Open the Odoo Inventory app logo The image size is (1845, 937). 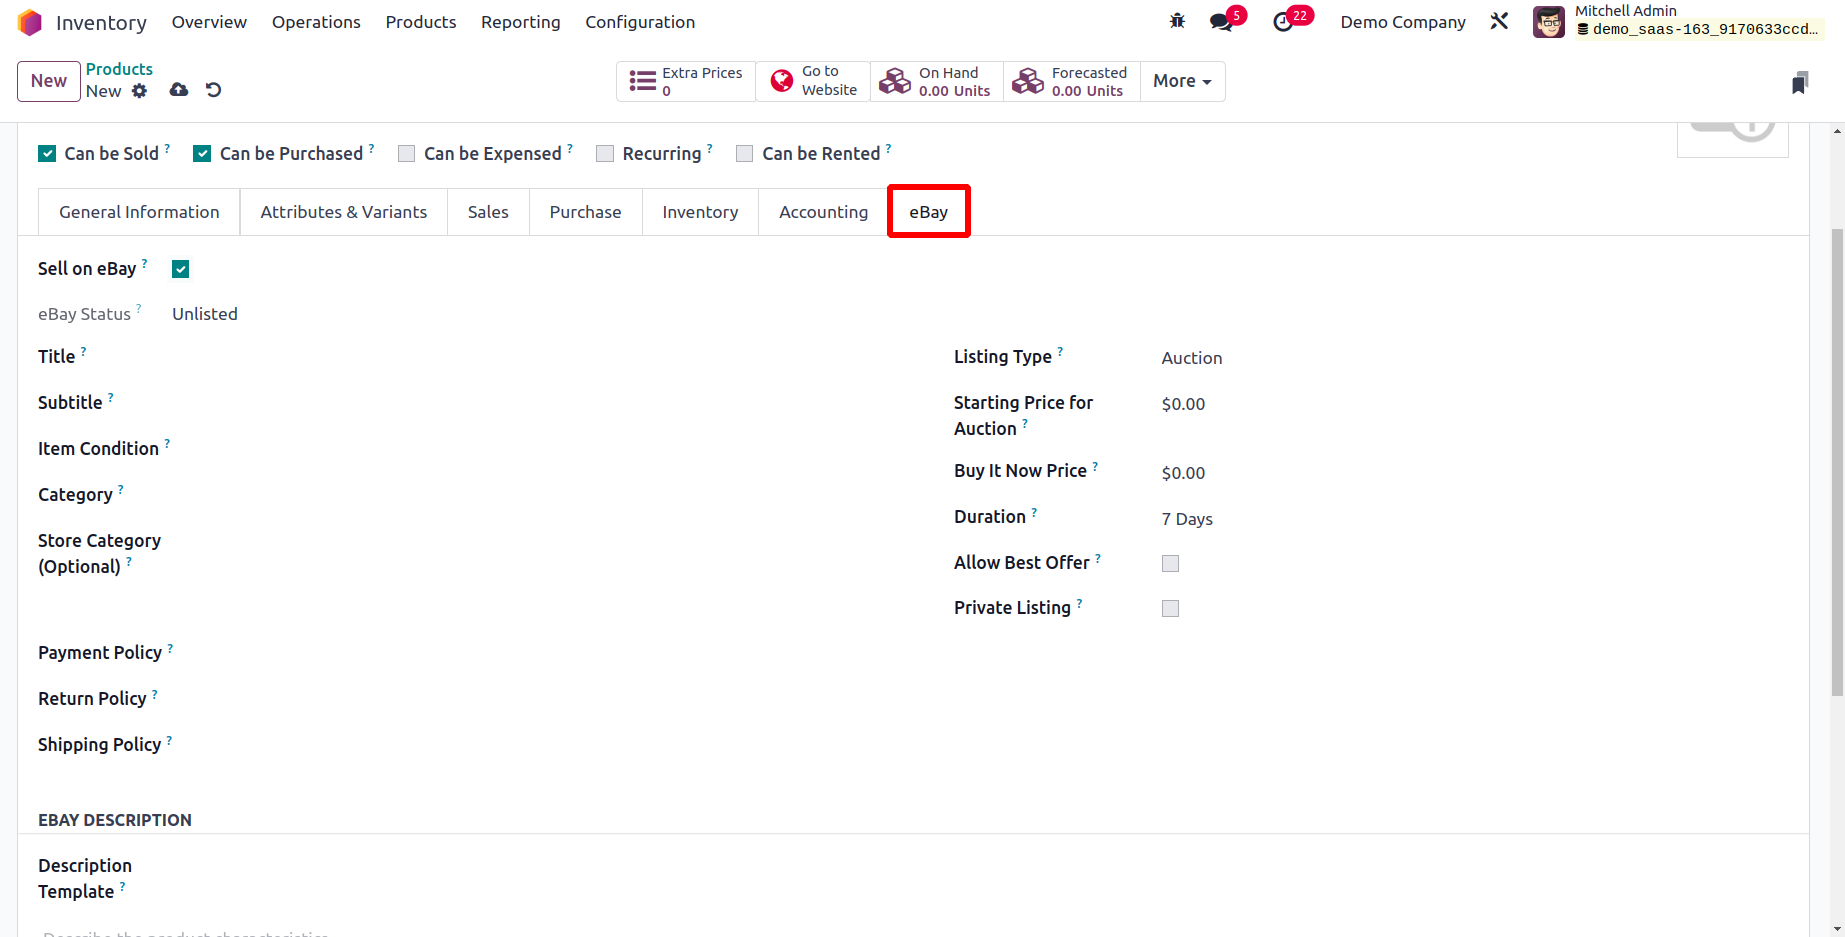coord(30,22)
